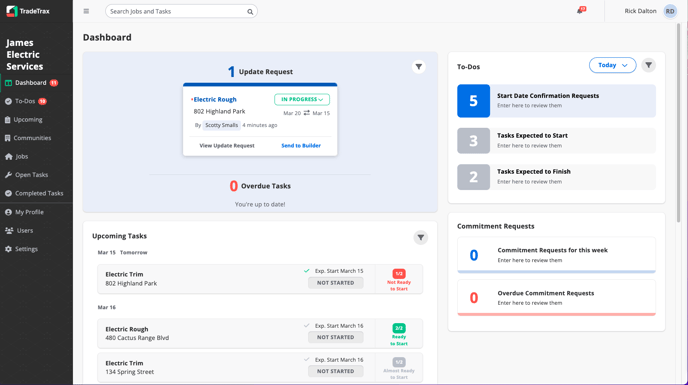
Task: Click the James Electric Services company name
Action: tap(25, 55)
